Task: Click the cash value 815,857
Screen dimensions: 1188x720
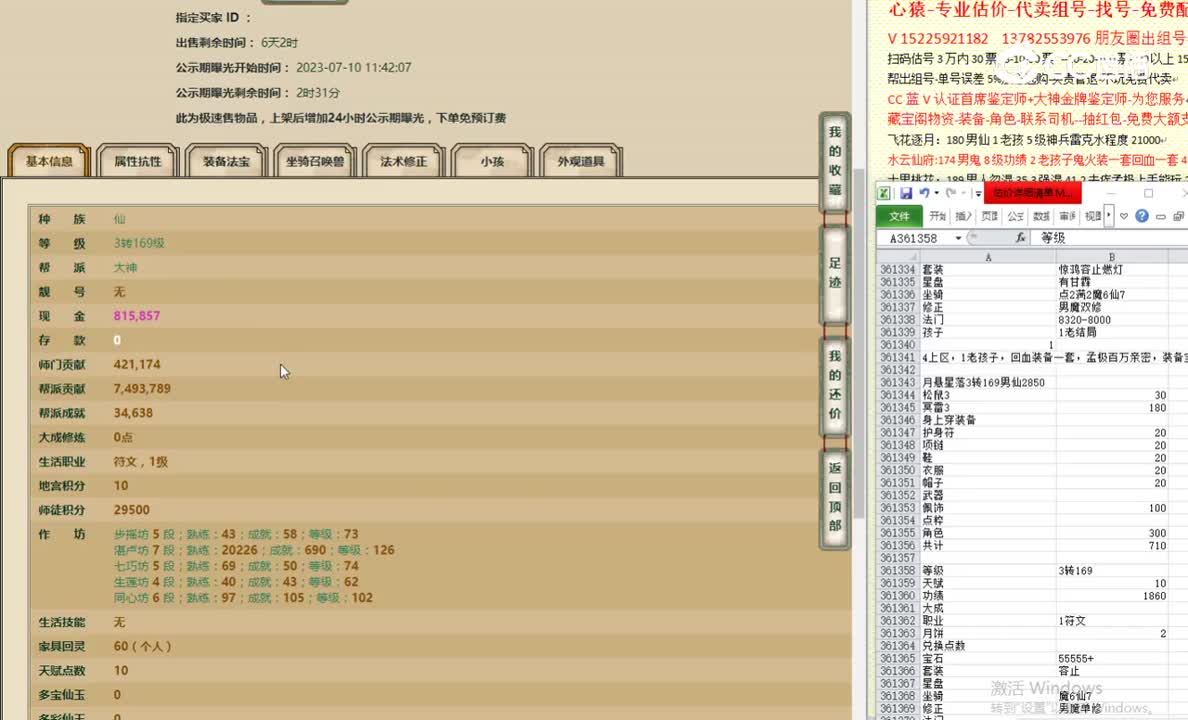Action: [136, 316]
